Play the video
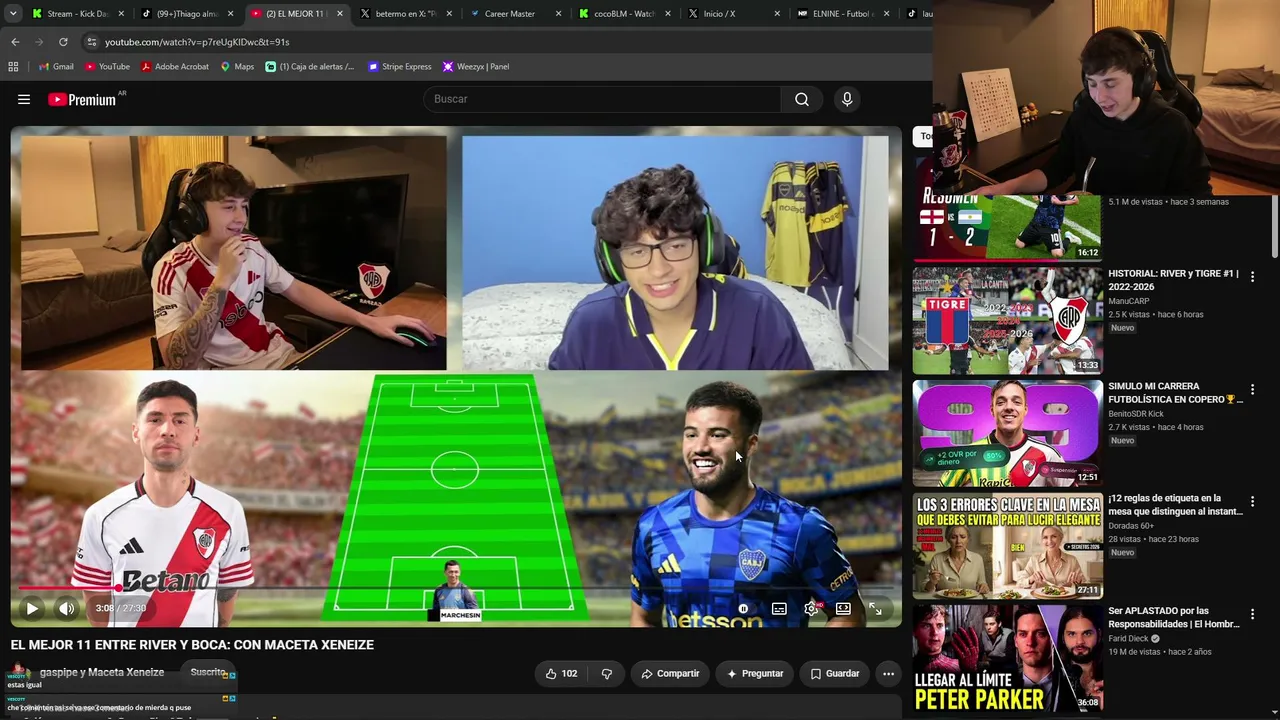The height and width of the screenshot is (720, 1280). (32, 608)
